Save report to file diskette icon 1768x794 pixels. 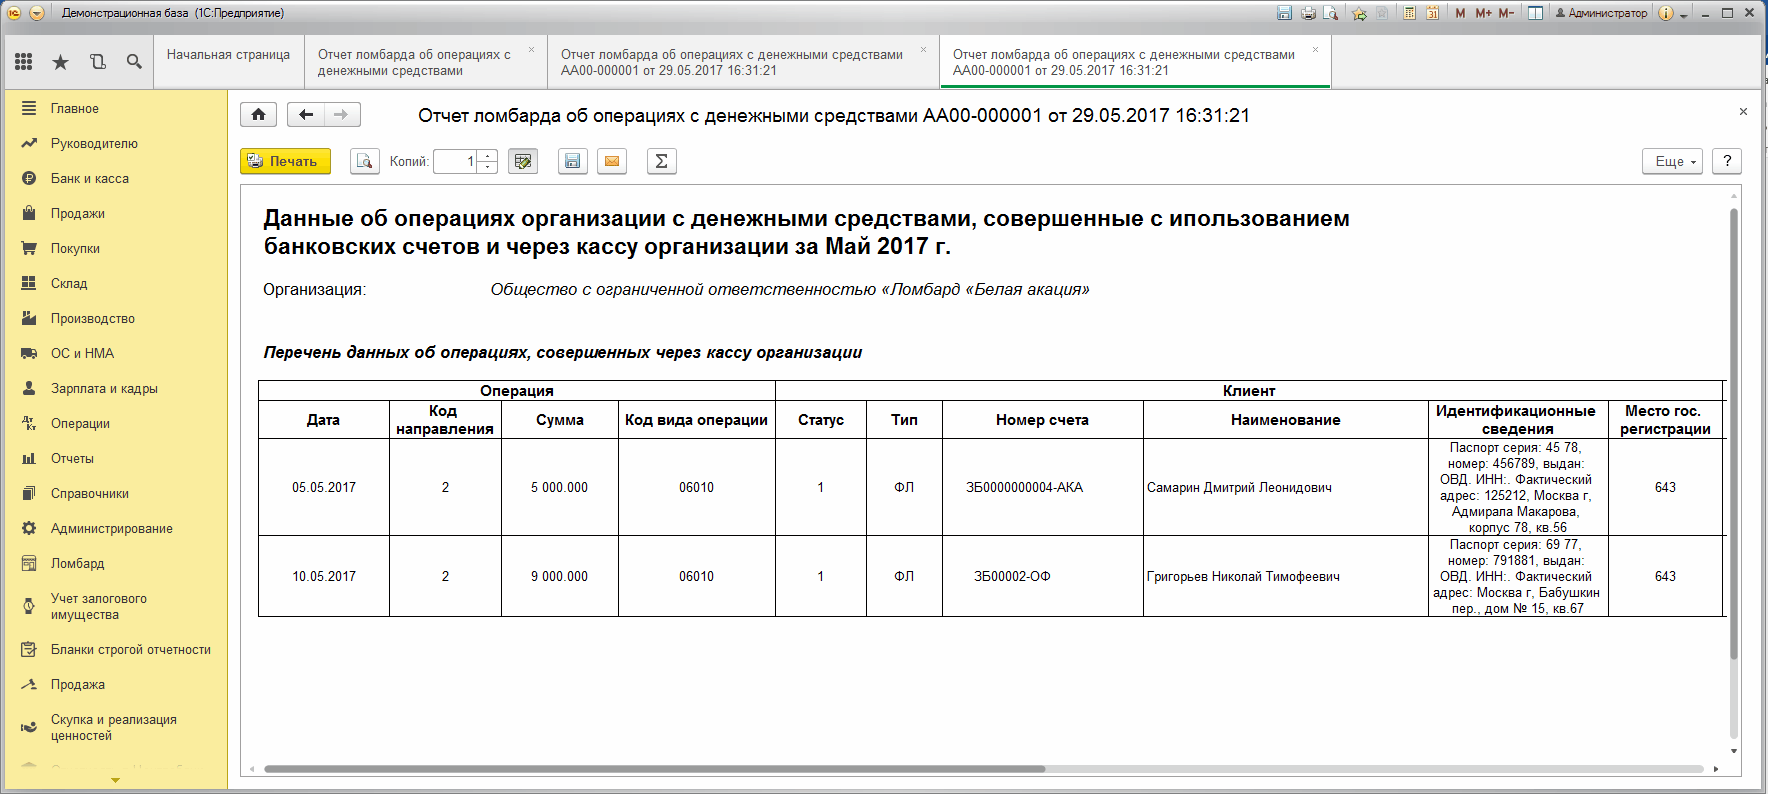[x=572, y=161]
